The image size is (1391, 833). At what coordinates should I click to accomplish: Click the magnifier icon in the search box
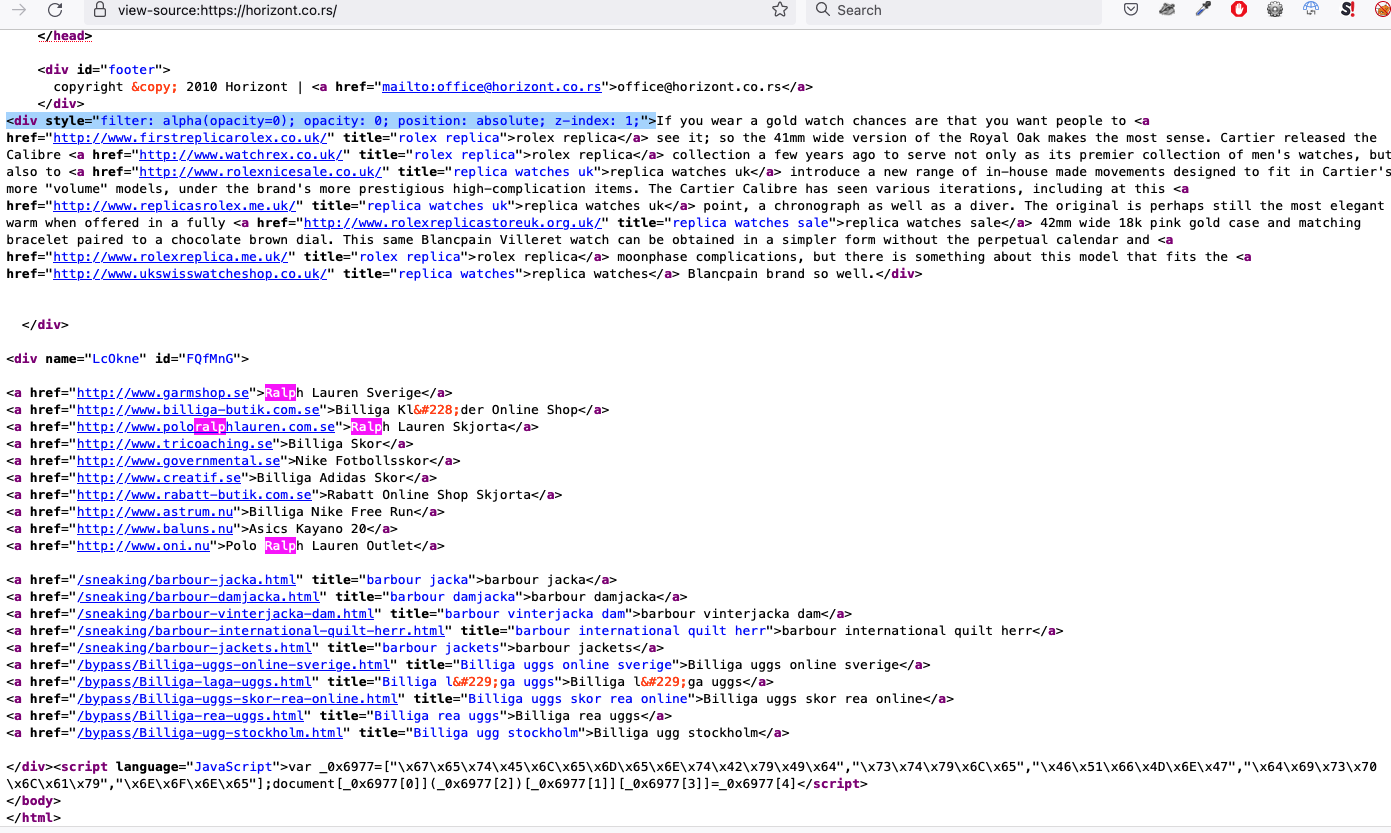click(x=822, y=10)
